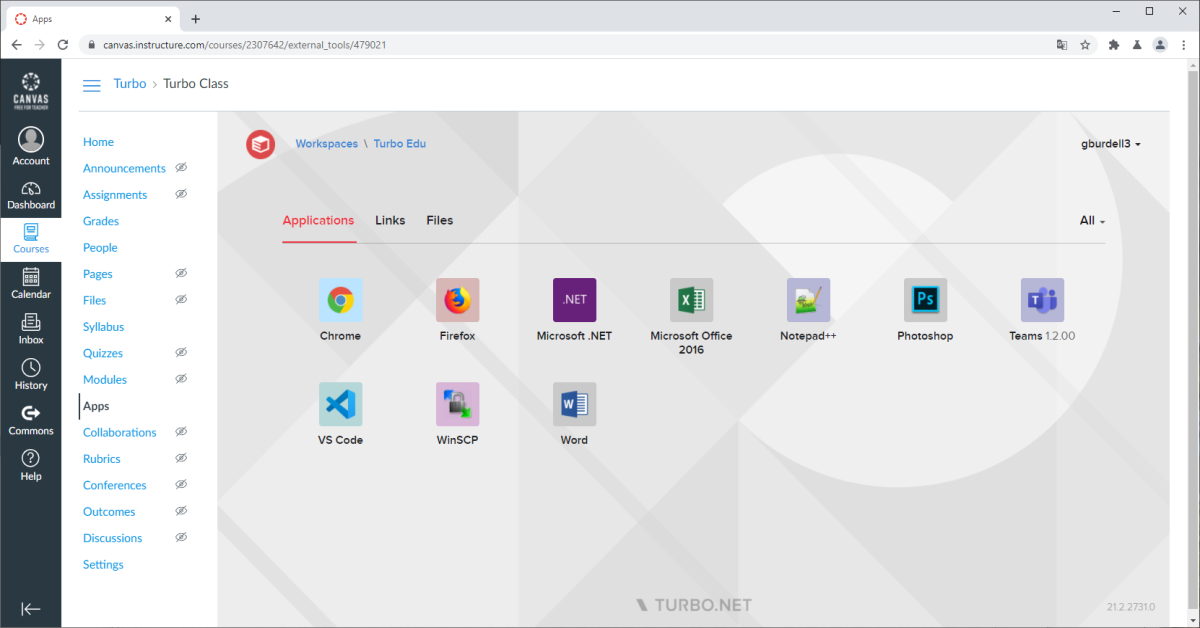The image size is (1200, 628).
Task: Open the Canvas Inbox
Action: (31, 330)
